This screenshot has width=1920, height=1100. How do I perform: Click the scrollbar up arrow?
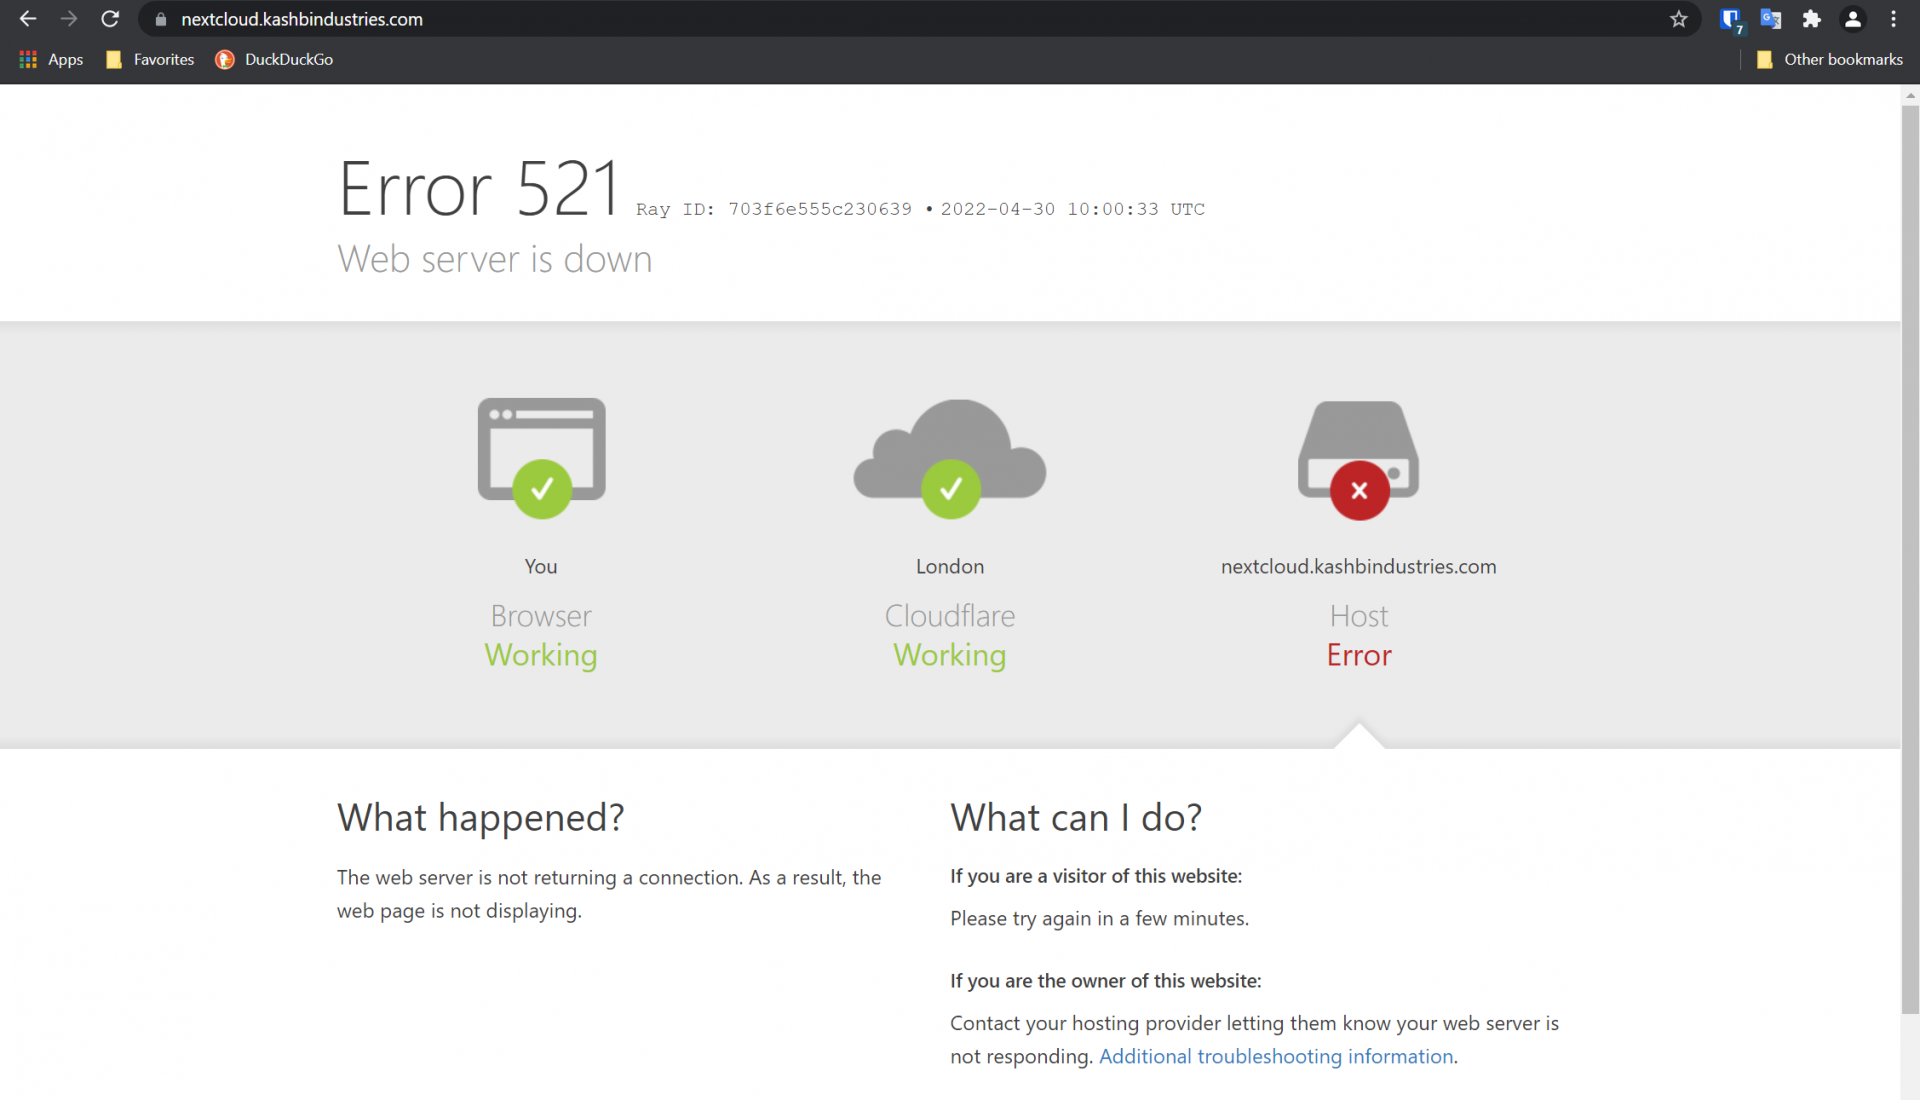tap(1910, 96)
